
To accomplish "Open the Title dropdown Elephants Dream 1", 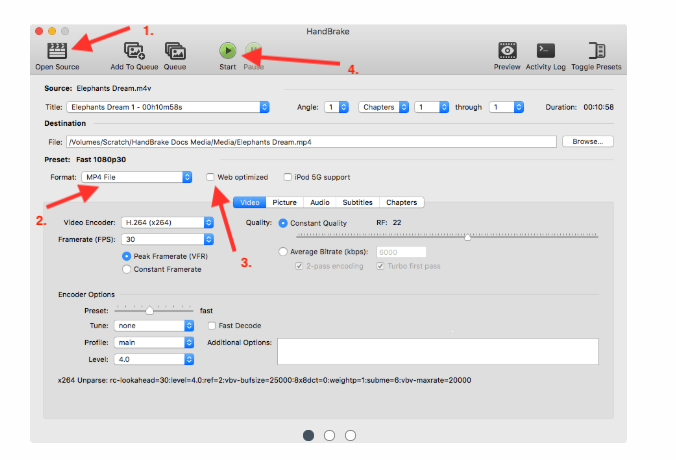I will (168, 107).
